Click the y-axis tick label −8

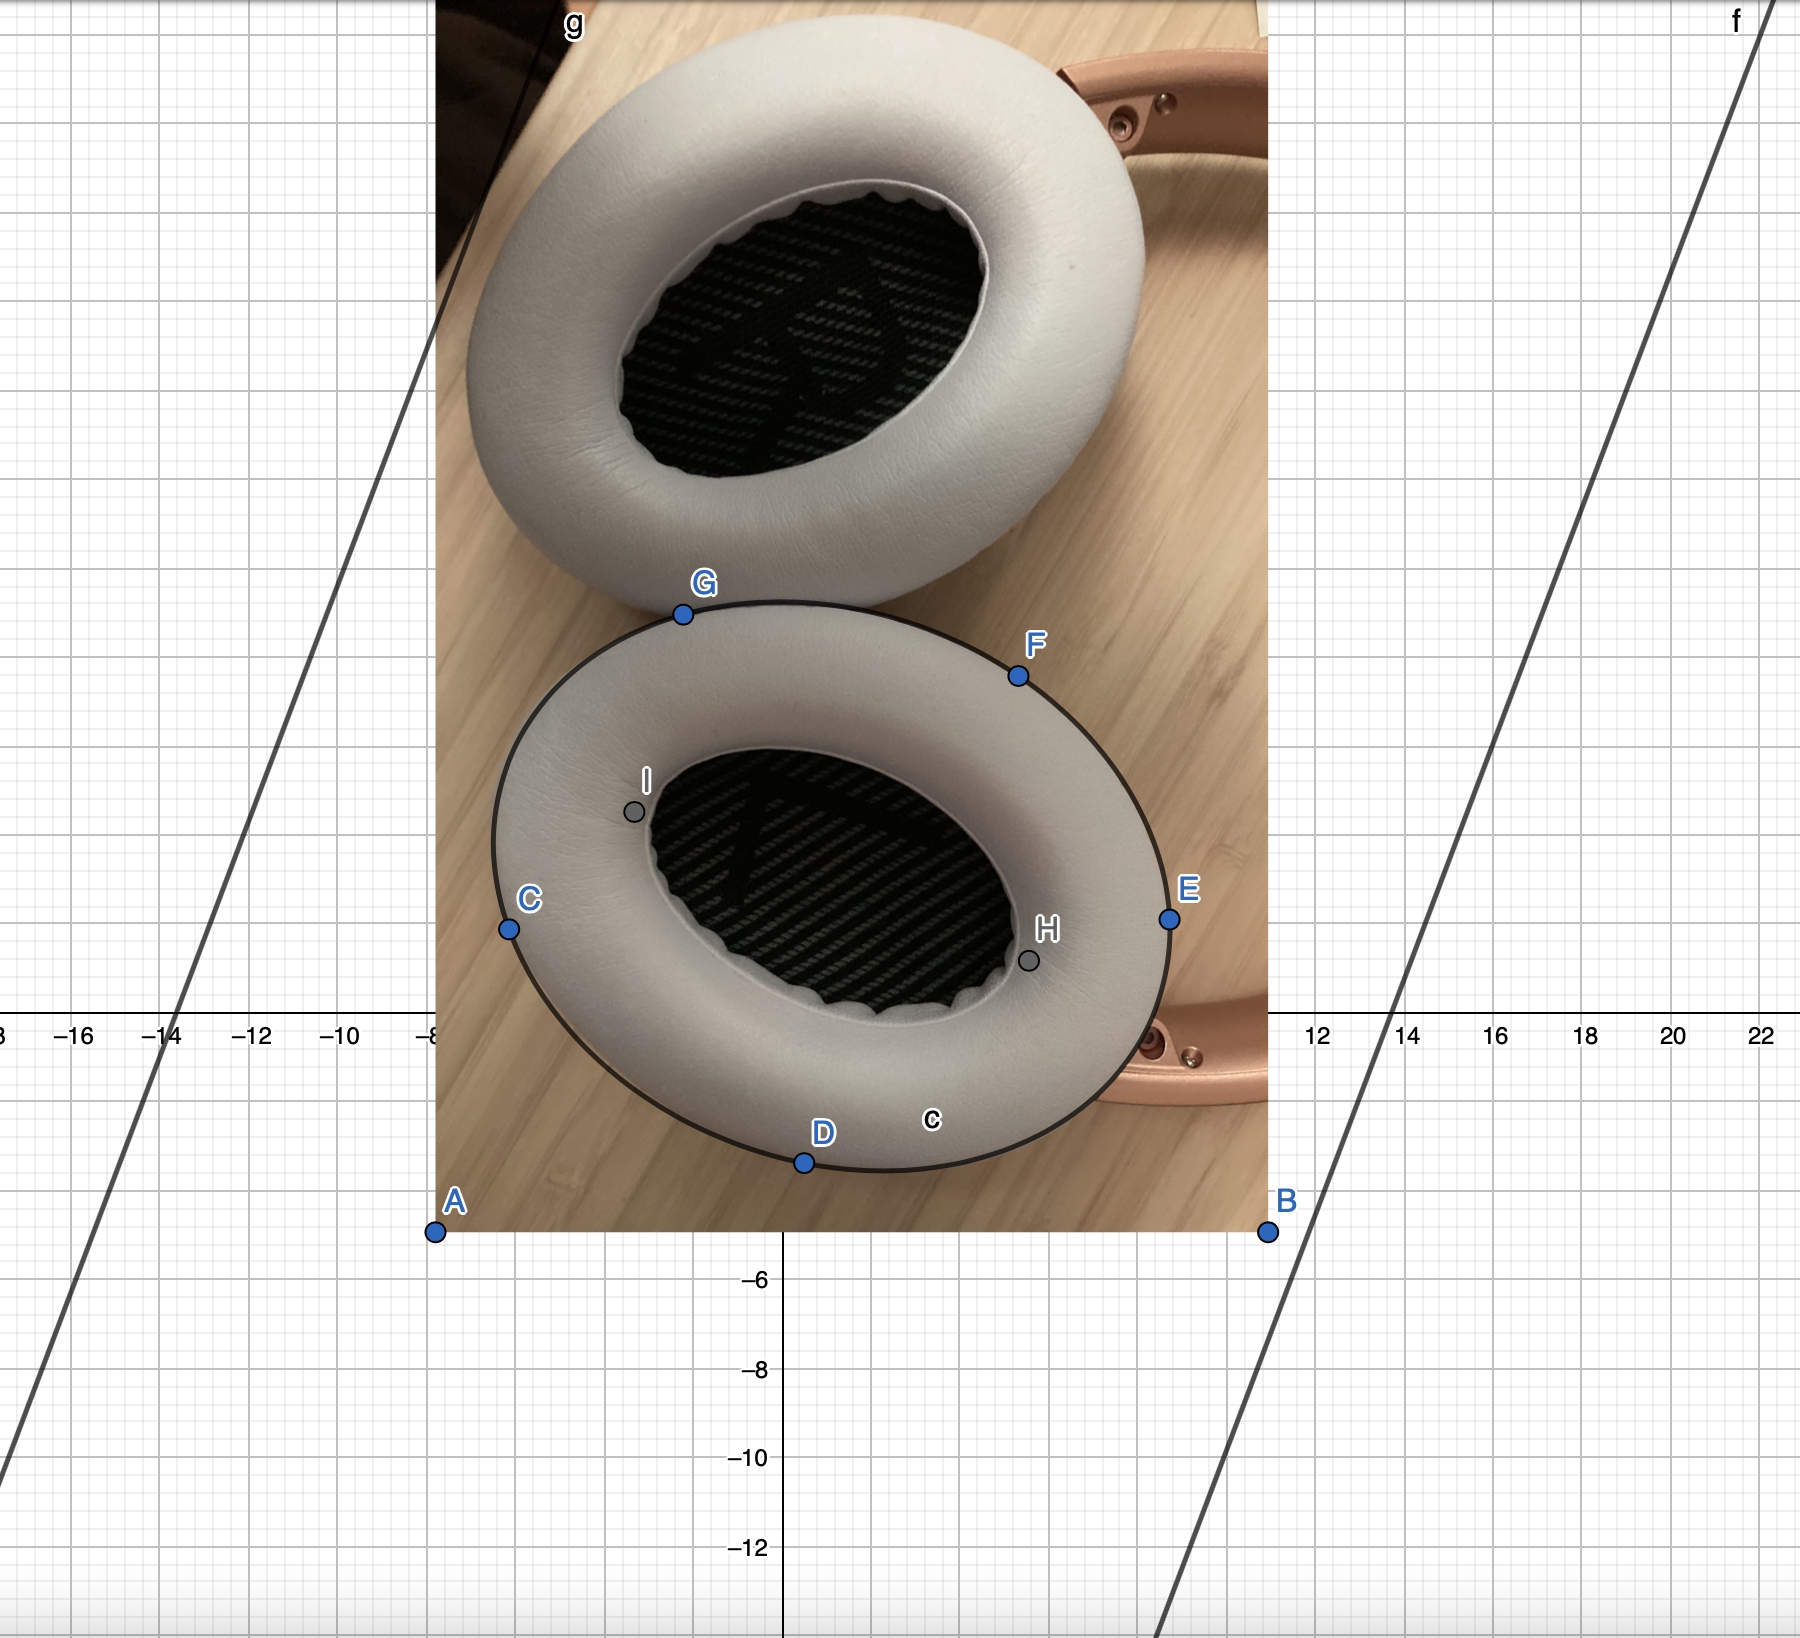tap(754, 1370)
